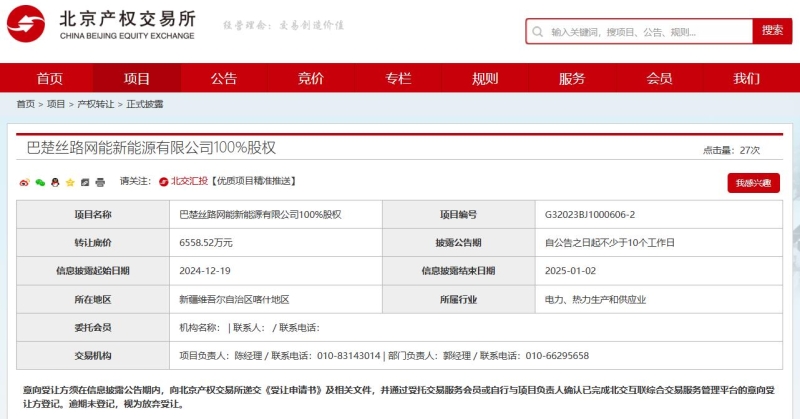800x419 pixels.
Task: Select the 机构名称 联系人 联系电话 row value
Action: [x=249, y=327]
